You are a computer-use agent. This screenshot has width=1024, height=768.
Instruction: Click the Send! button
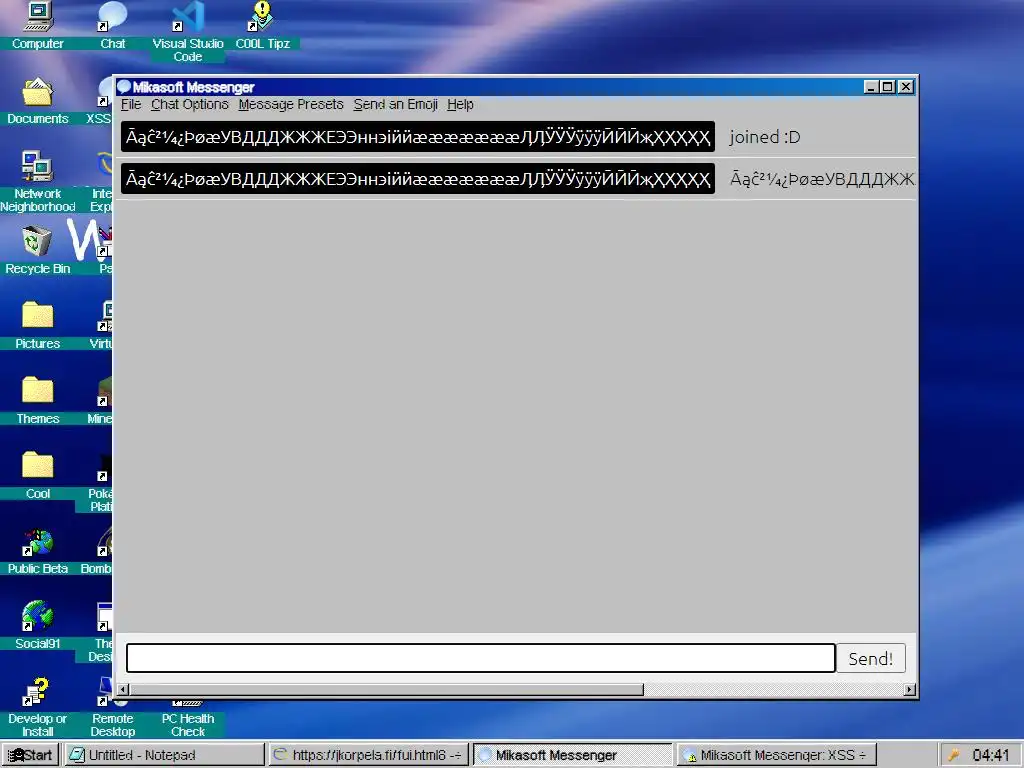coord(871,658)
